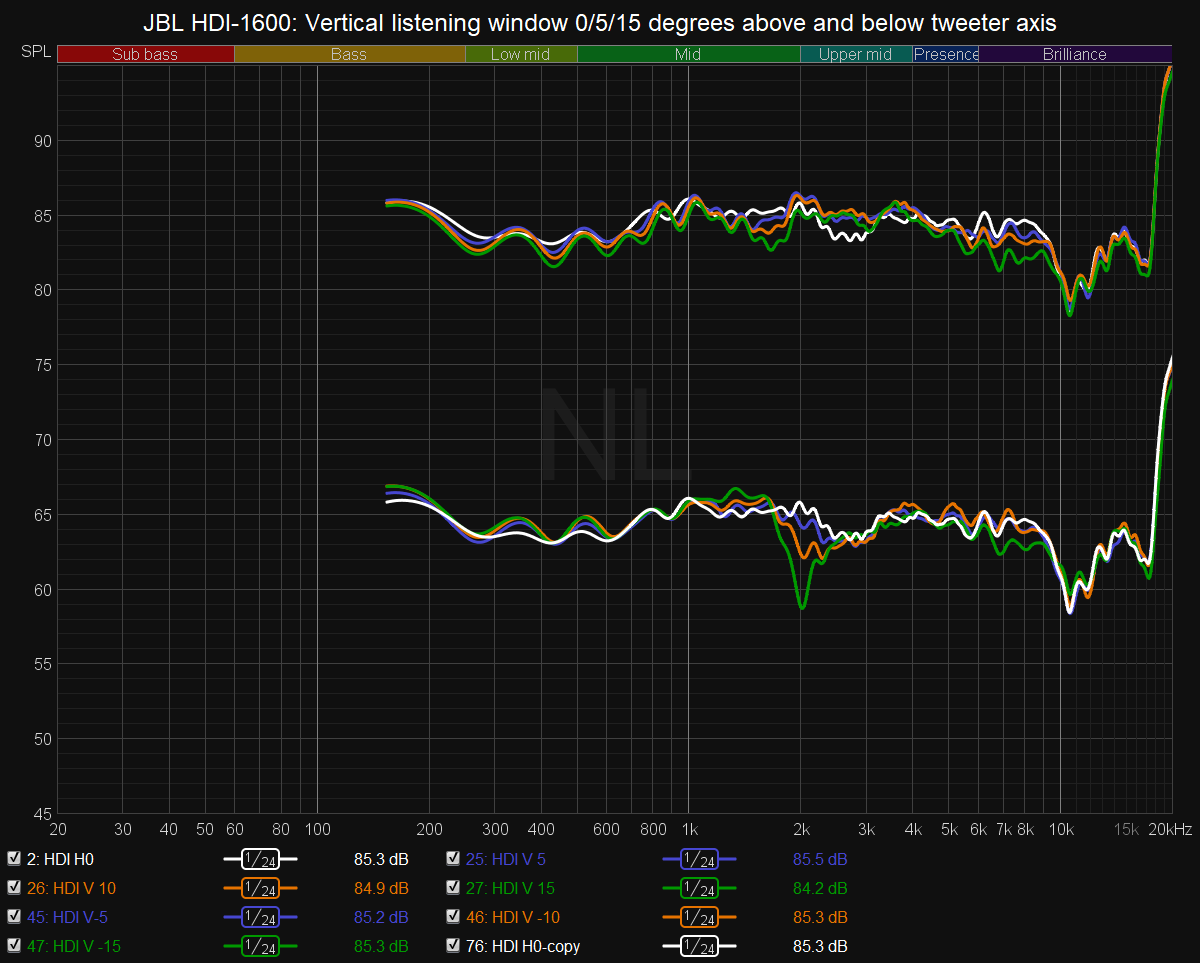
Task: Select the "84.2 dB" value
Action: pos(820,888)
